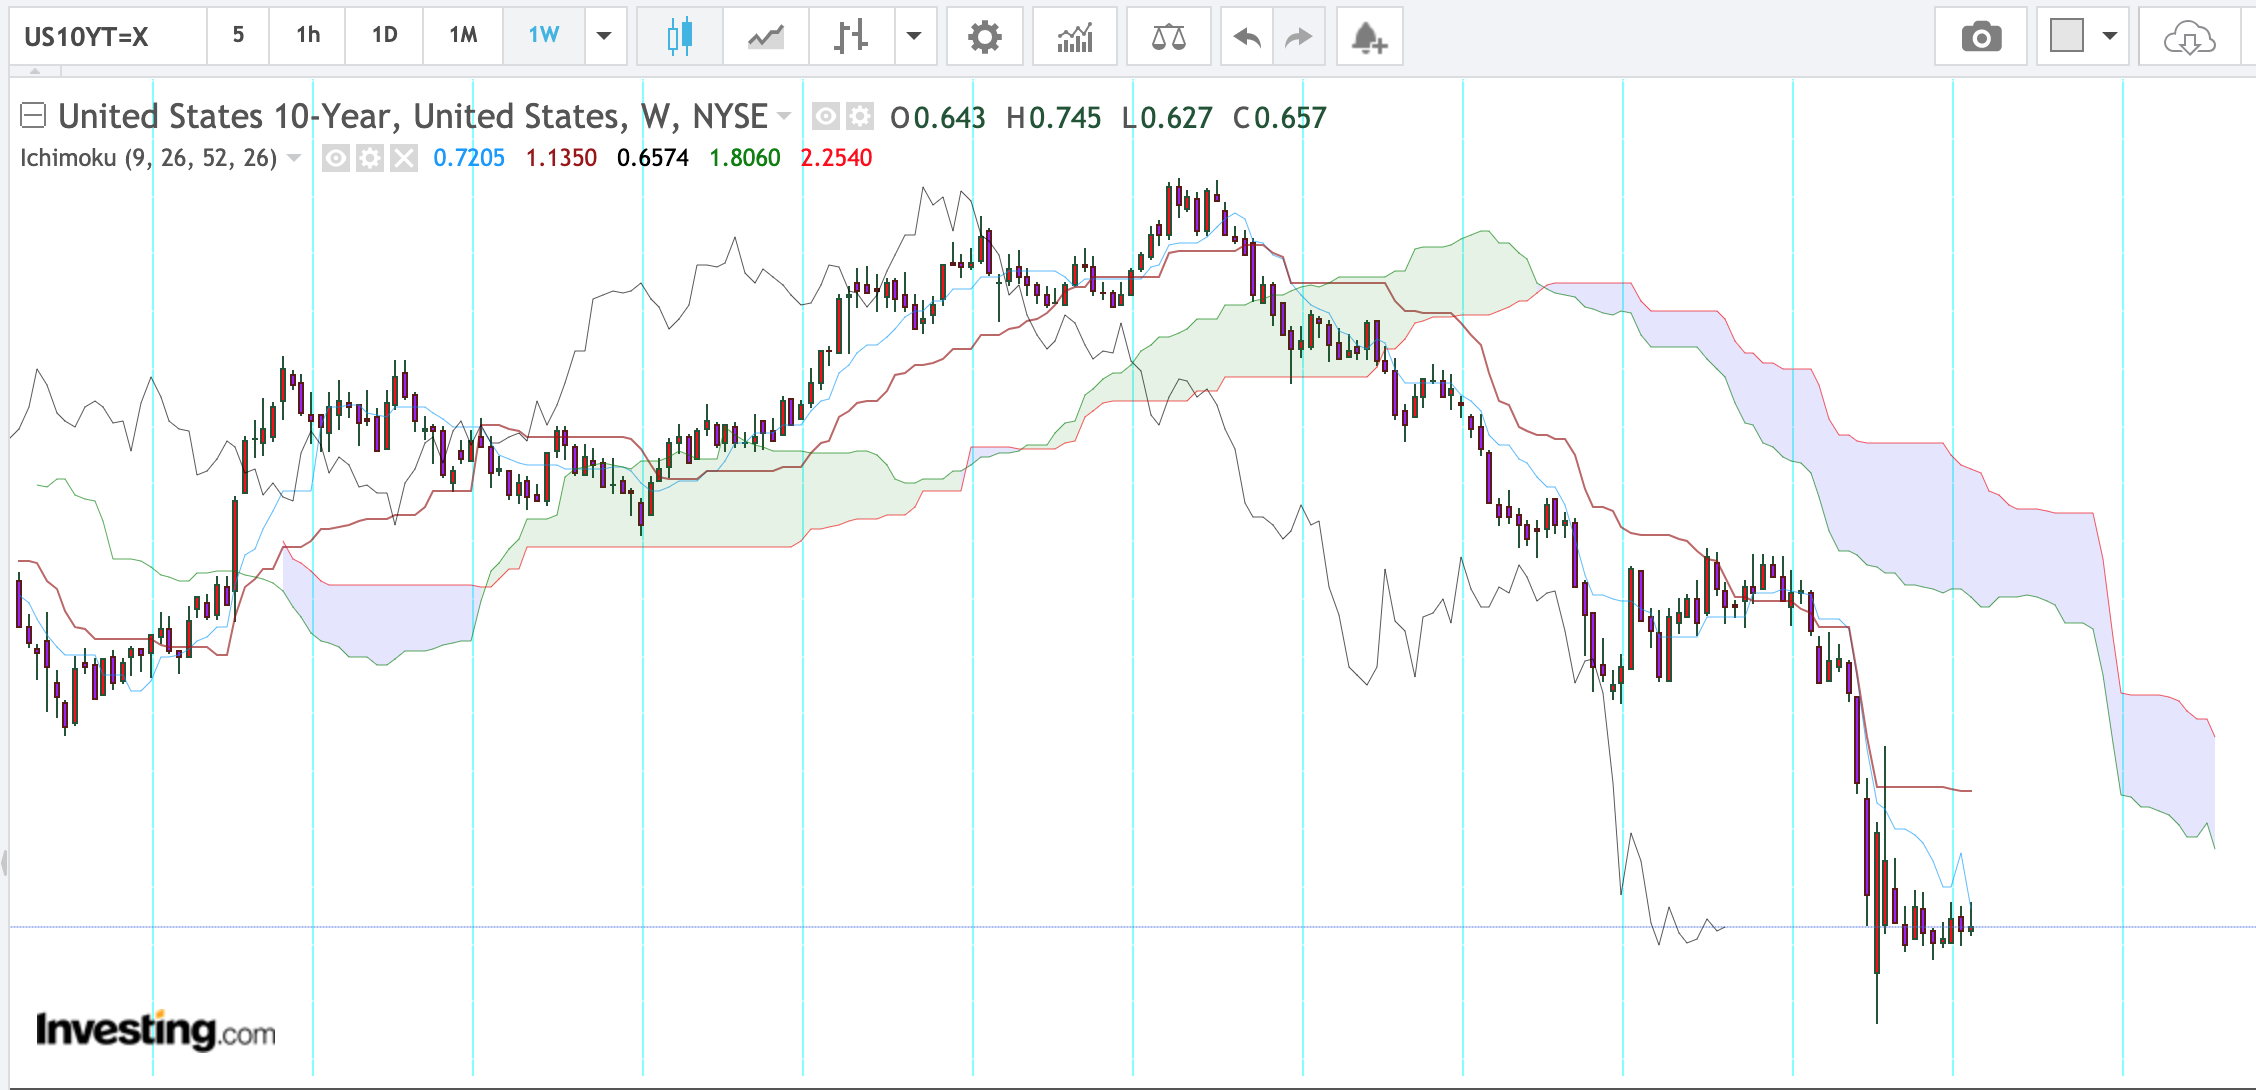The width and height of the screenshot is (2256, 1090).
Task: Select the 1M timeframe tab
Action: (463, 36)
